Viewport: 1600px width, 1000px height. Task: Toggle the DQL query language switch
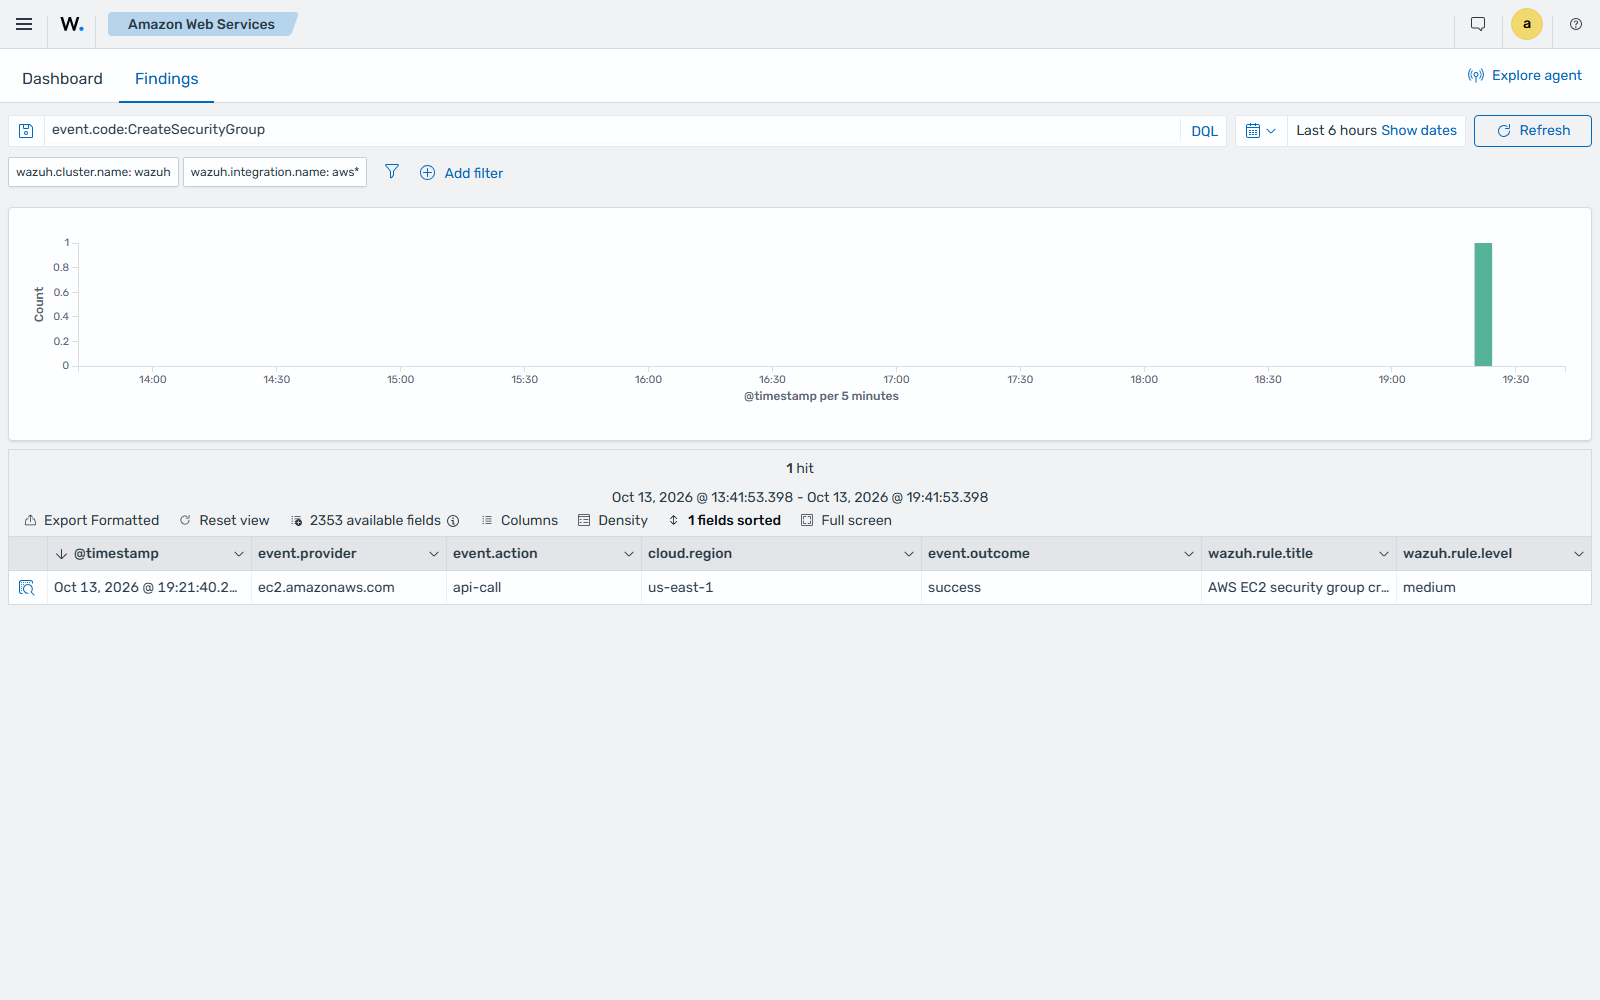(1205, 131)
